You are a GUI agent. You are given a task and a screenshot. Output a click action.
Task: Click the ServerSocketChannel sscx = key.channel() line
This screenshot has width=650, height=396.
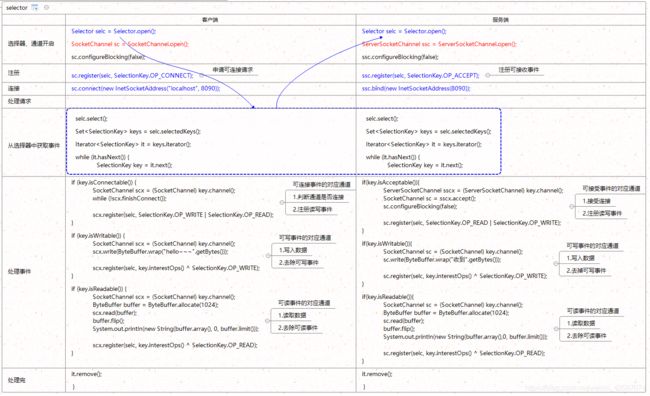(x=473, y=190)
